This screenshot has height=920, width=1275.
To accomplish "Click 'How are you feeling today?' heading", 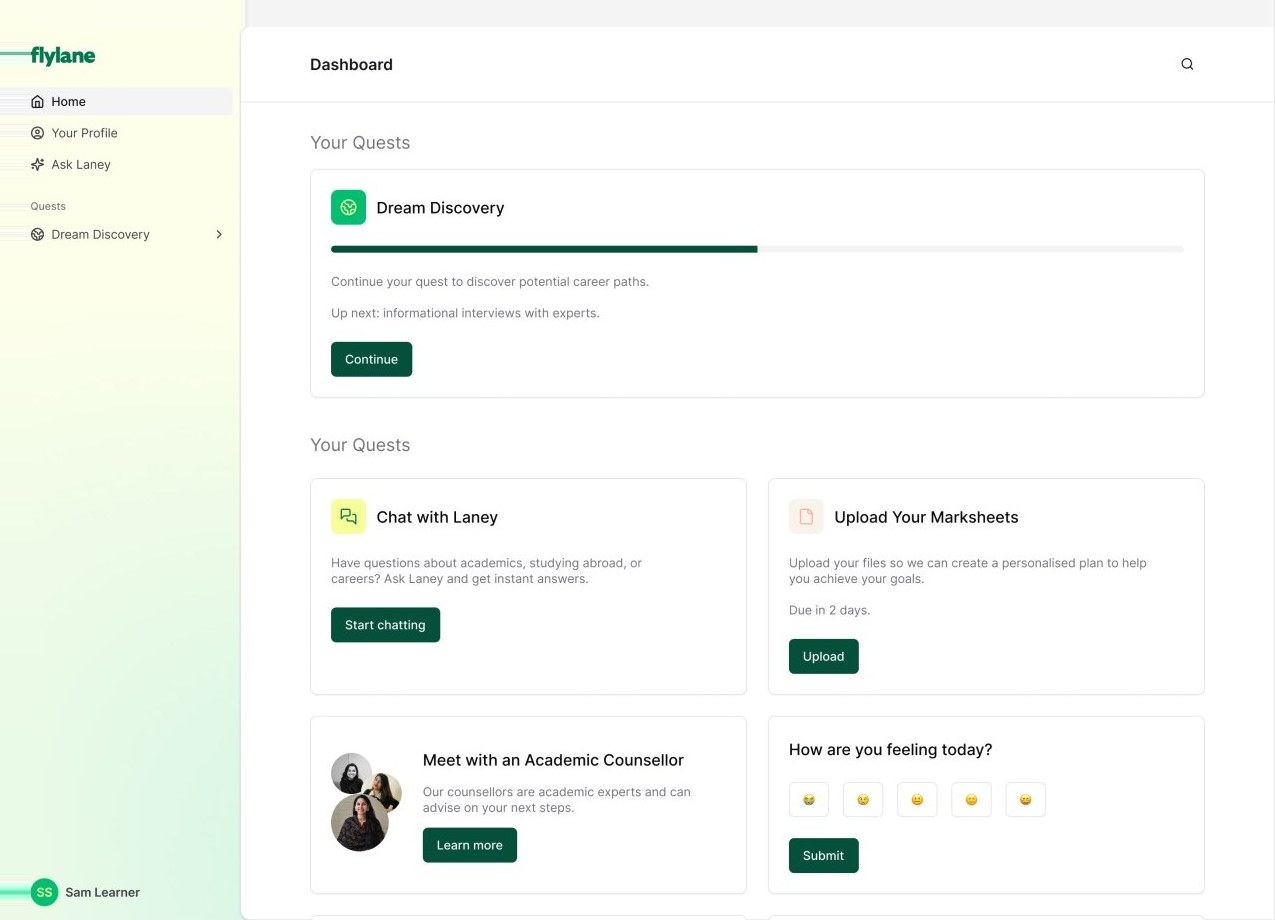I will click(890, 750).
